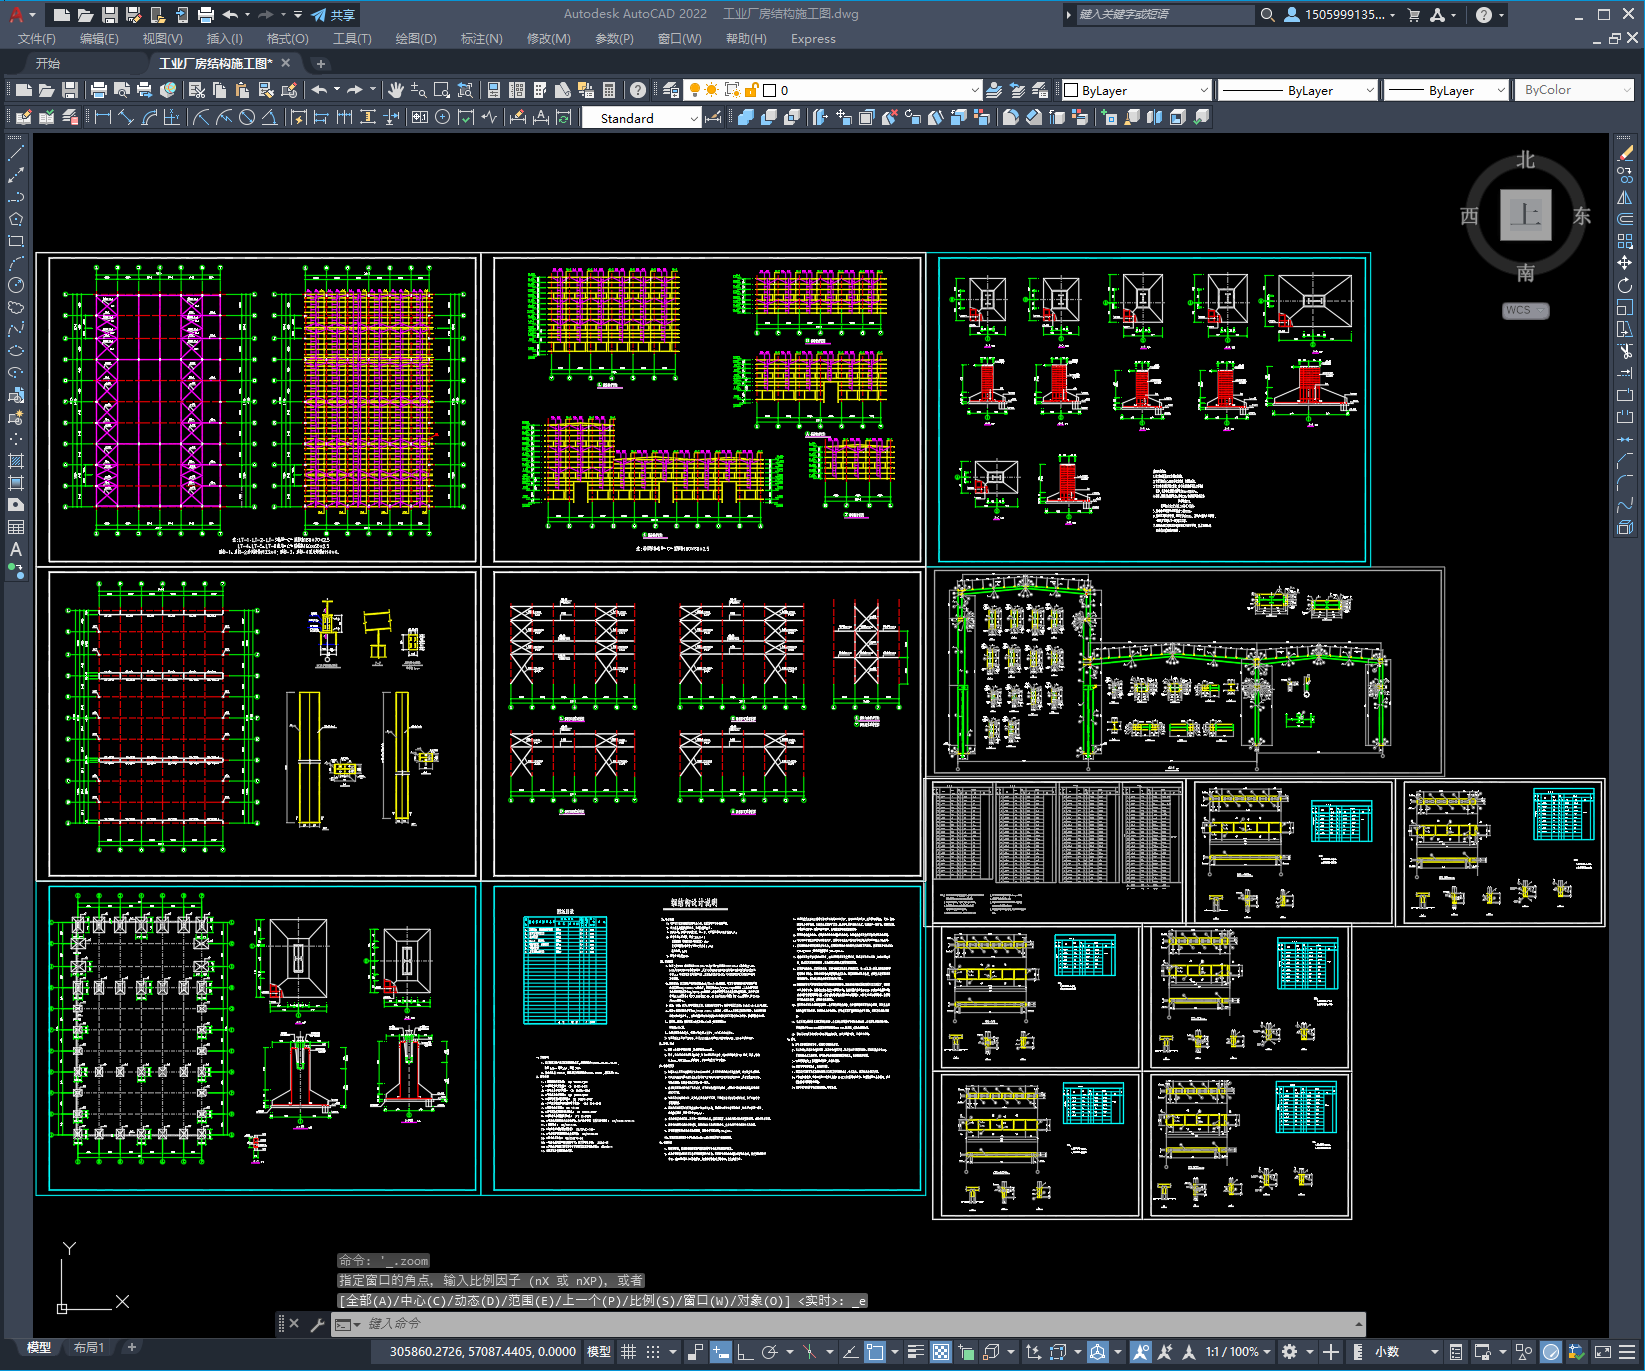Toggle snap mode dots in status bar
This screenshot has height=1371, width=1645.
pos(653,1352)
